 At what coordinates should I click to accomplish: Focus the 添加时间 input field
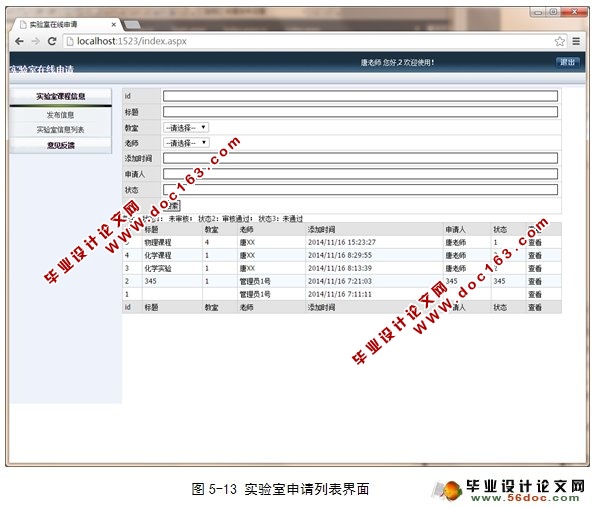coord(360,158)
